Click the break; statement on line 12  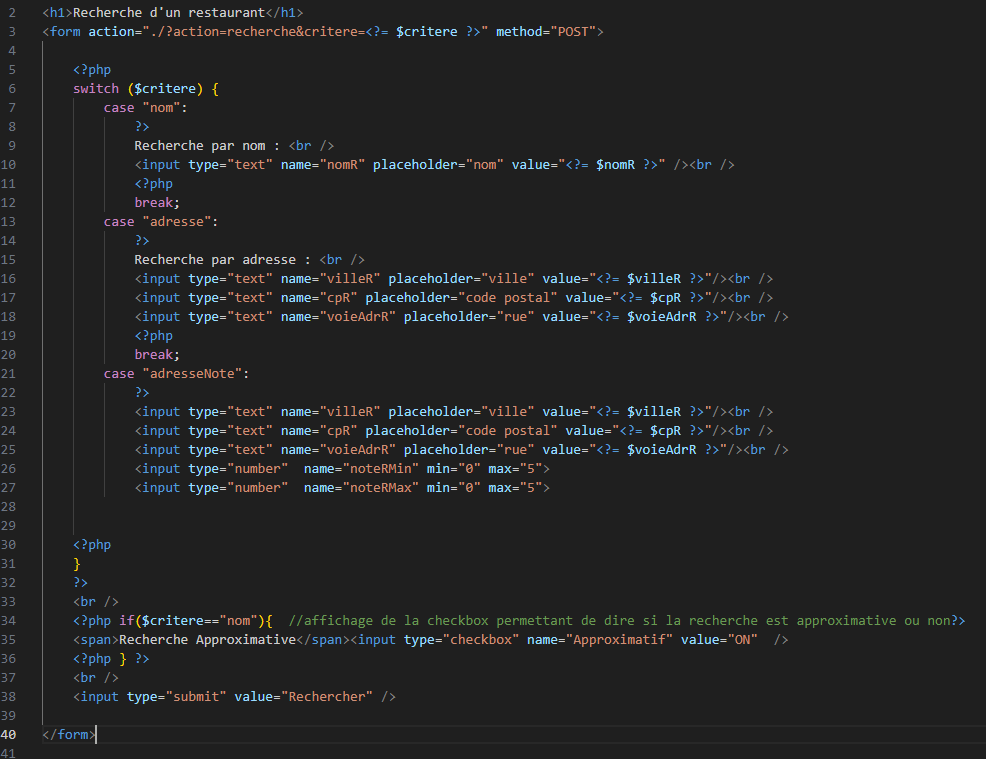pos(157,202)
